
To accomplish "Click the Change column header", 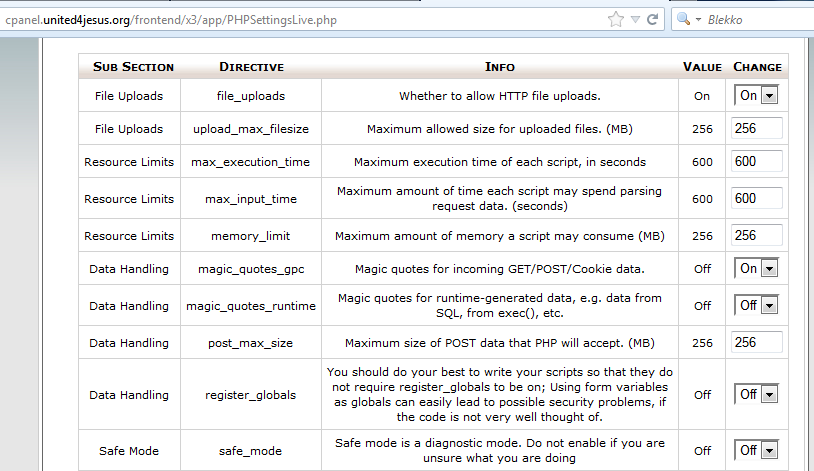I will point(757,67).
